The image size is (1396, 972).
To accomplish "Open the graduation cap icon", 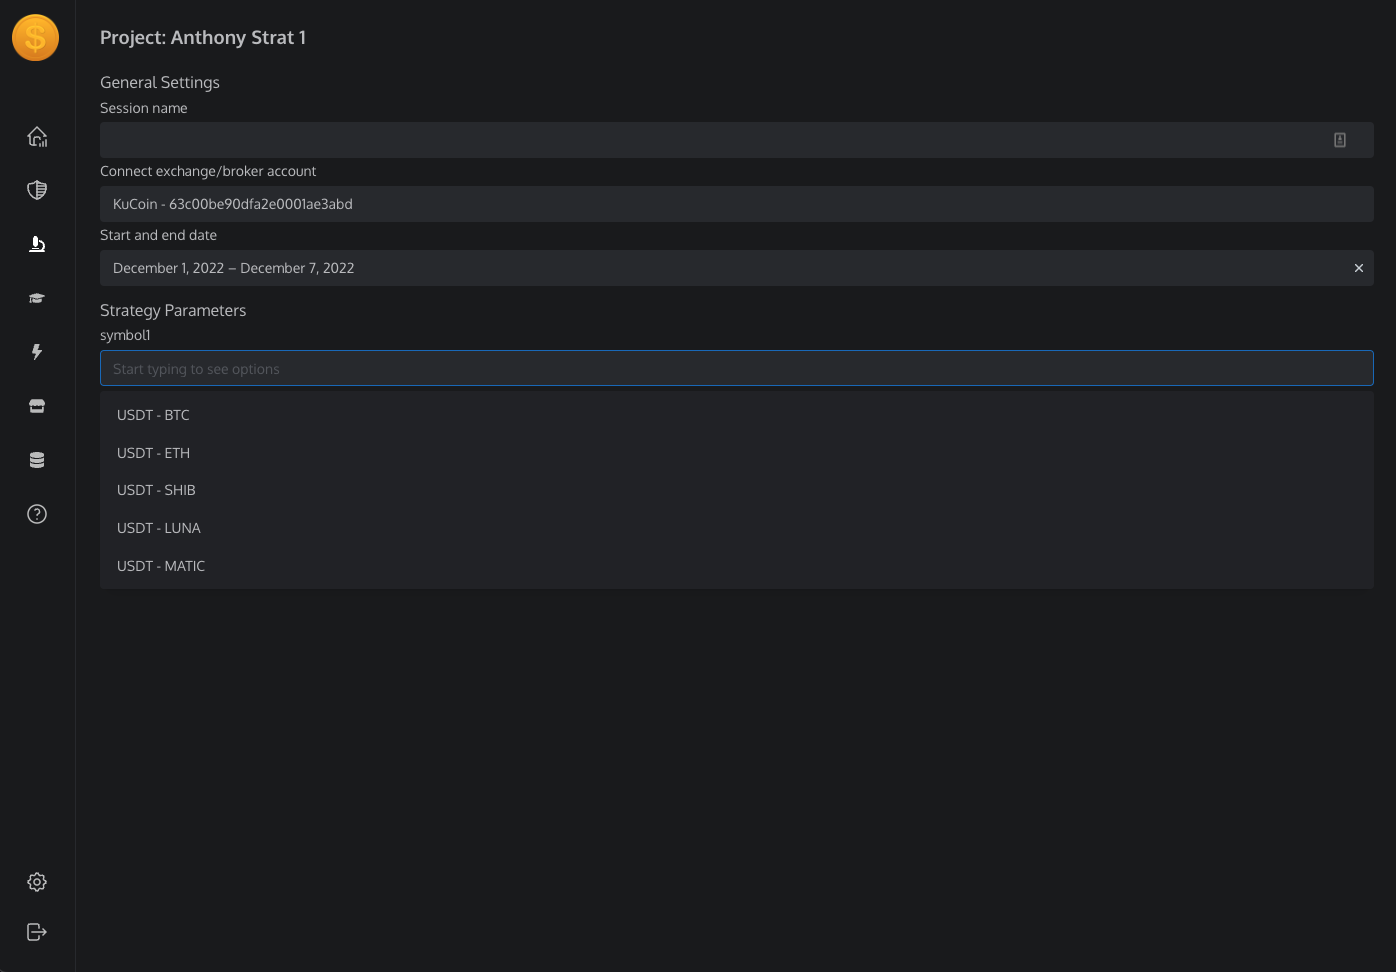I will (x=37, y=298).
